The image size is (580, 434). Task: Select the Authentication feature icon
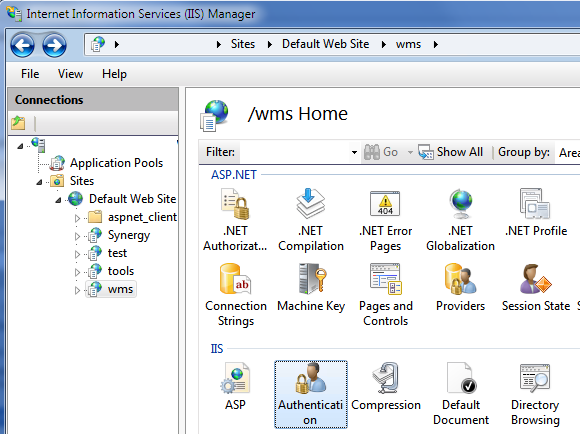[311, 394]
